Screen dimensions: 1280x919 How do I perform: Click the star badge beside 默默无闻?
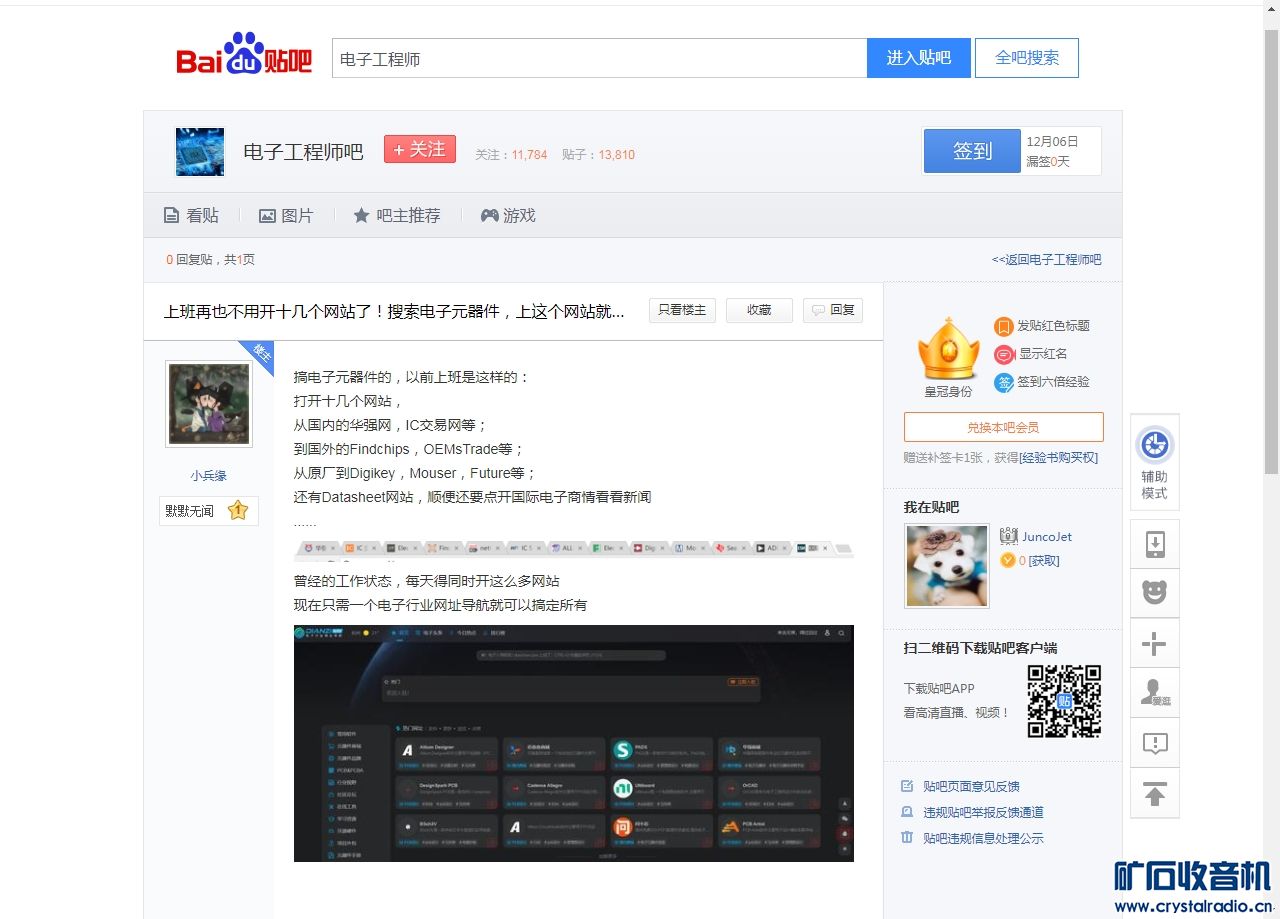click(x=238, y=511)
